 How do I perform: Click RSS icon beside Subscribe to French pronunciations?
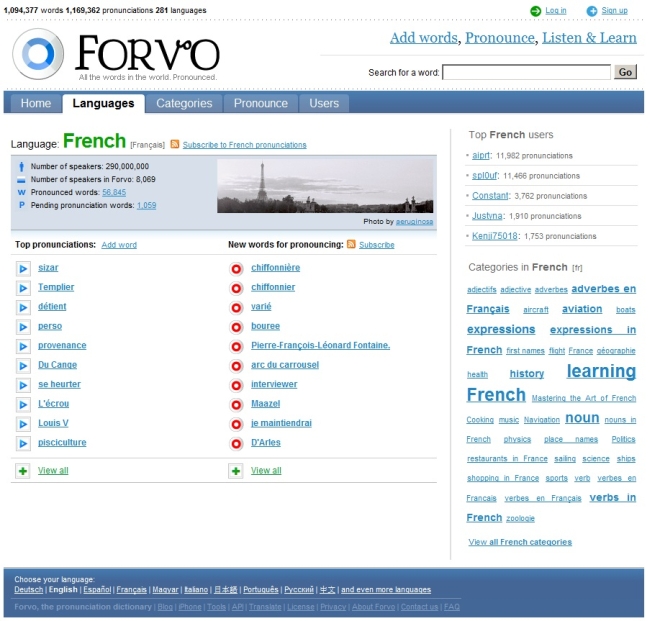pos(175,144)
